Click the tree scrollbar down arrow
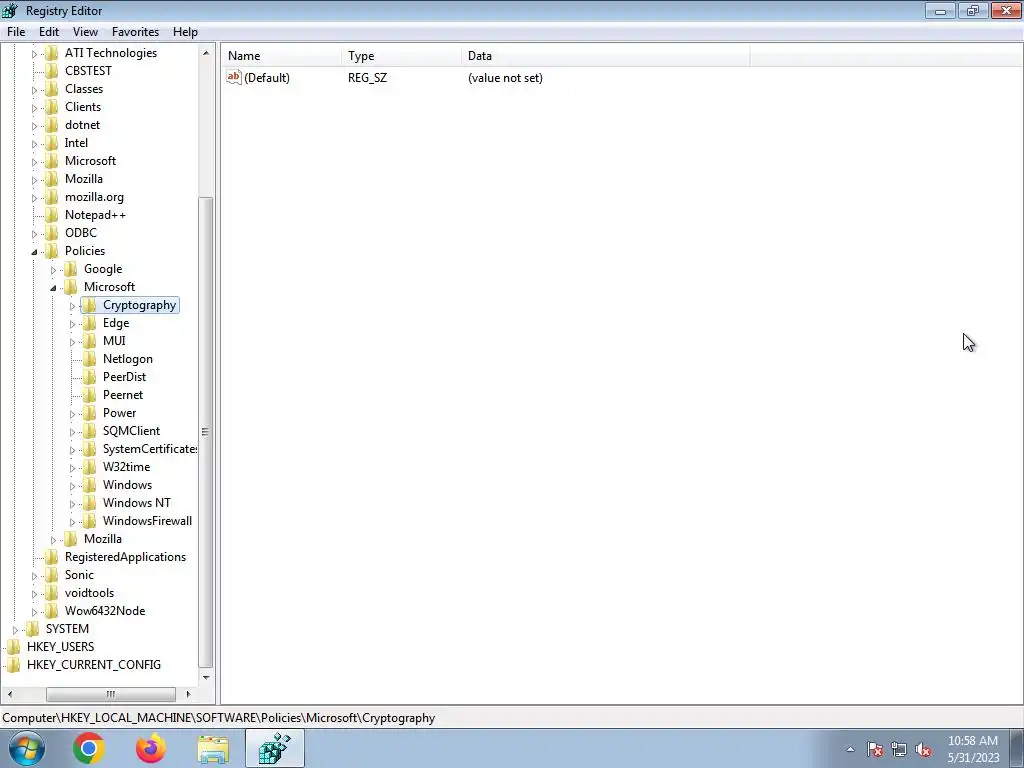Screen dimensions: 1024x768 tap(206, 677)
